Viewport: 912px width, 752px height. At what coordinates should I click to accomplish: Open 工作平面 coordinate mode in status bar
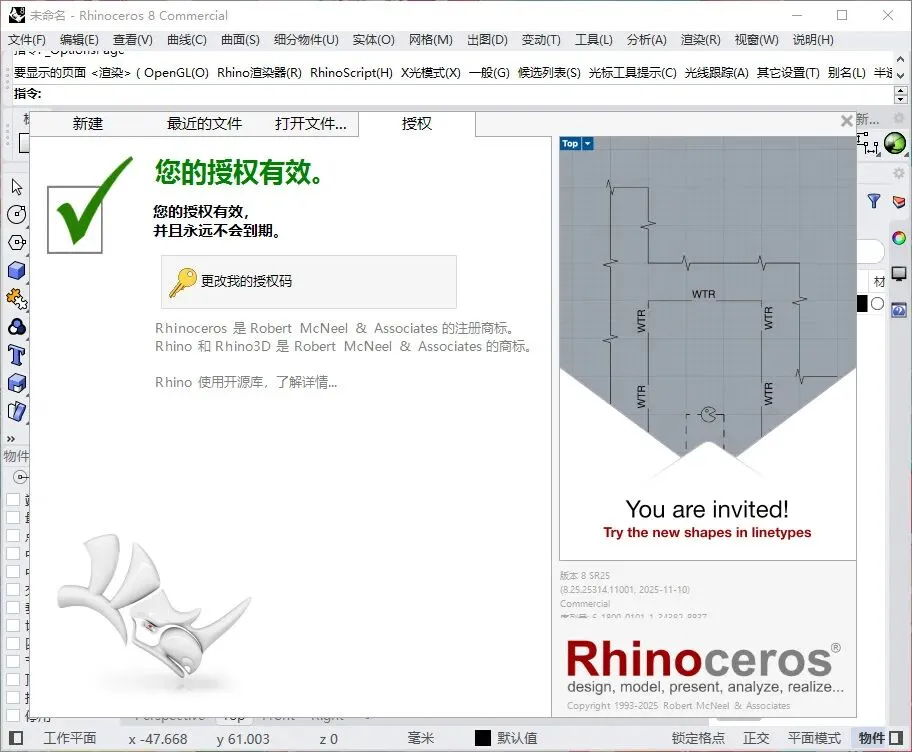tap(70, 738)
